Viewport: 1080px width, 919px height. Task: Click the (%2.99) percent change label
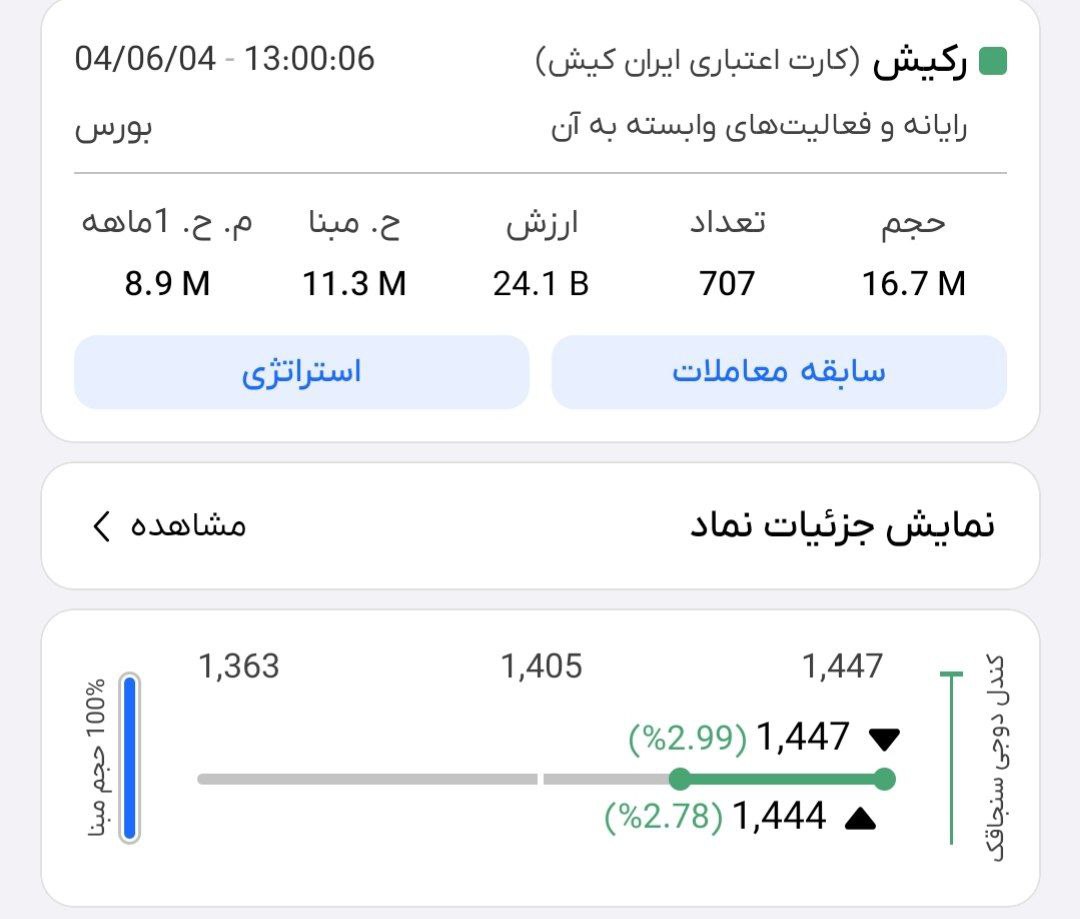688,739
